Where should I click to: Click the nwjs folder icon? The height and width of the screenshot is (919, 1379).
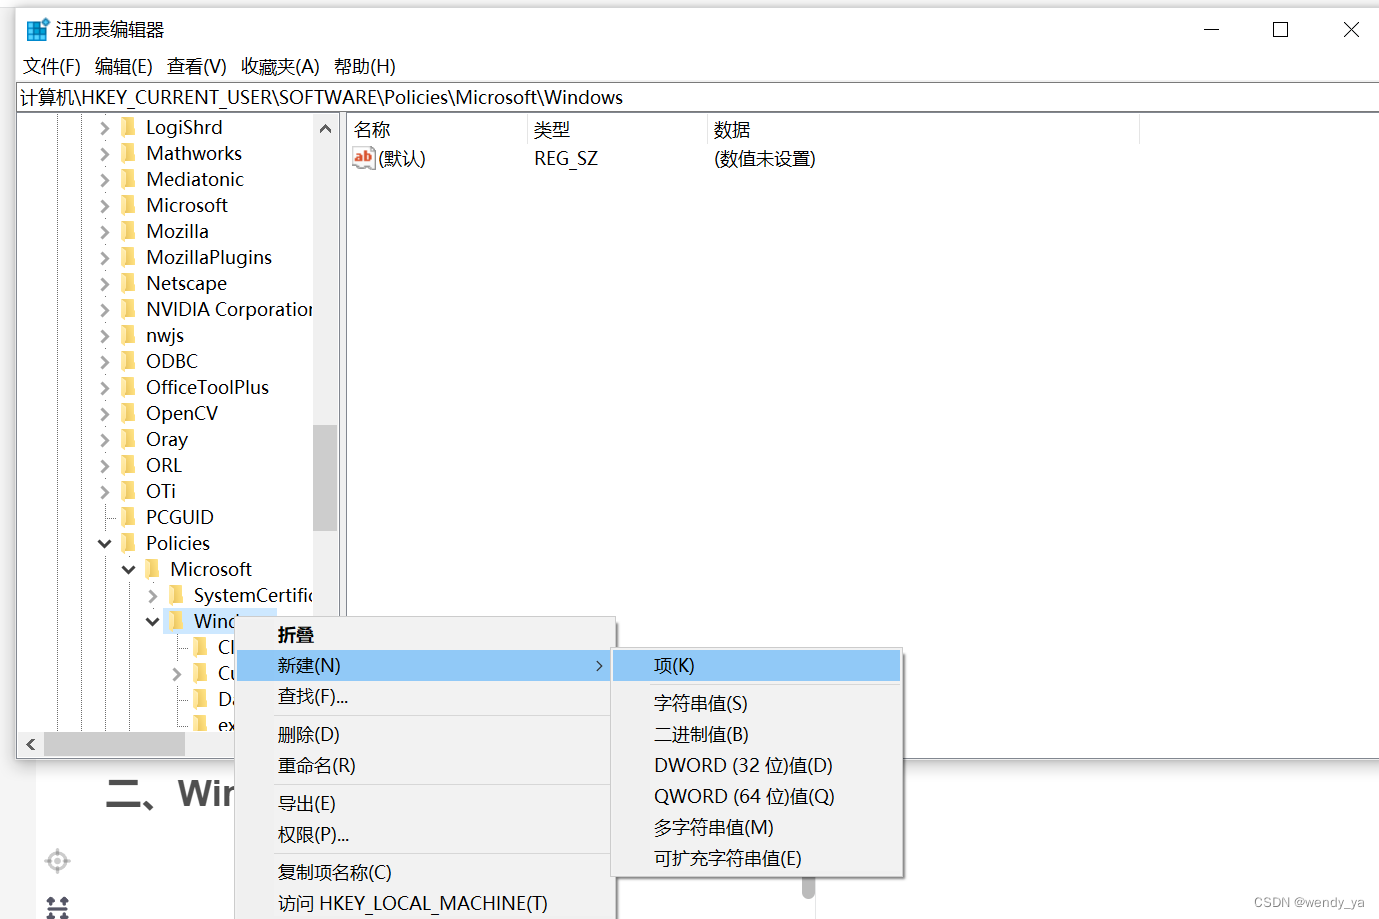click(128, 335)
